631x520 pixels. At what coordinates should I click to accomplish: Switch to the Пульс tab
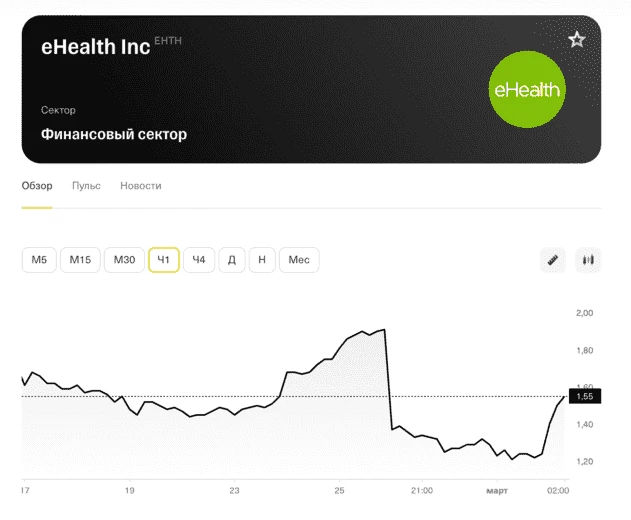pos(86,186)
